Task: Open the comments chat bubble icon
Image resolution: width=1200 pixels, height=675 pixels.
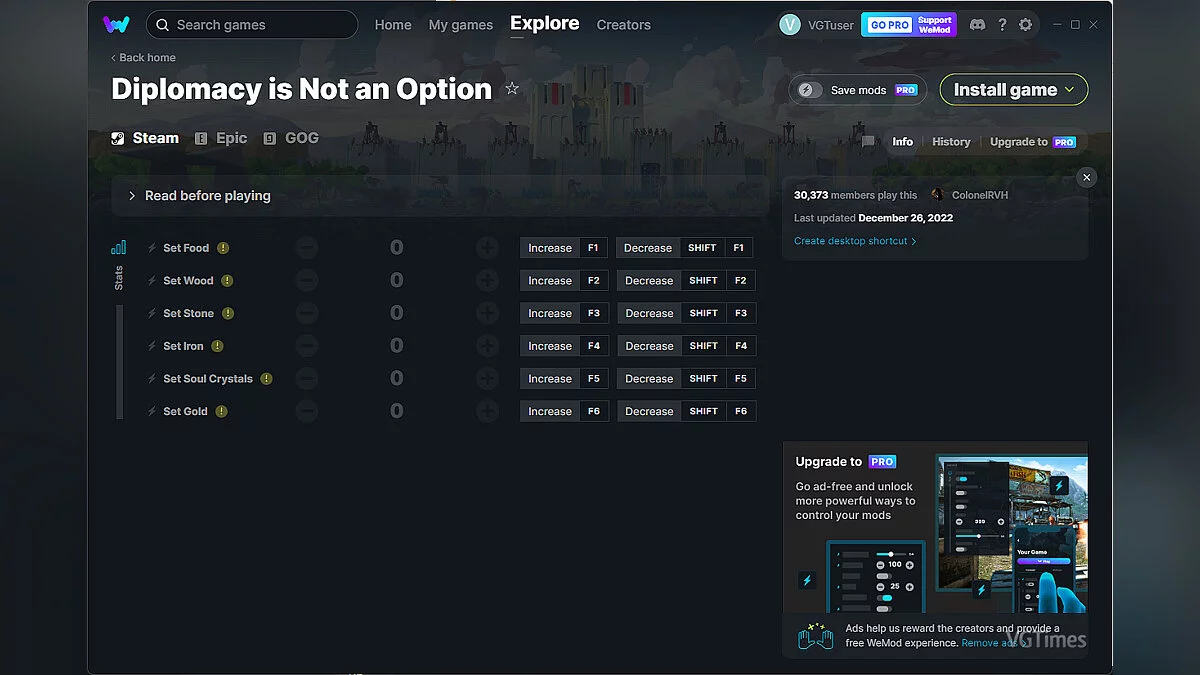Action: coord(868,142)
